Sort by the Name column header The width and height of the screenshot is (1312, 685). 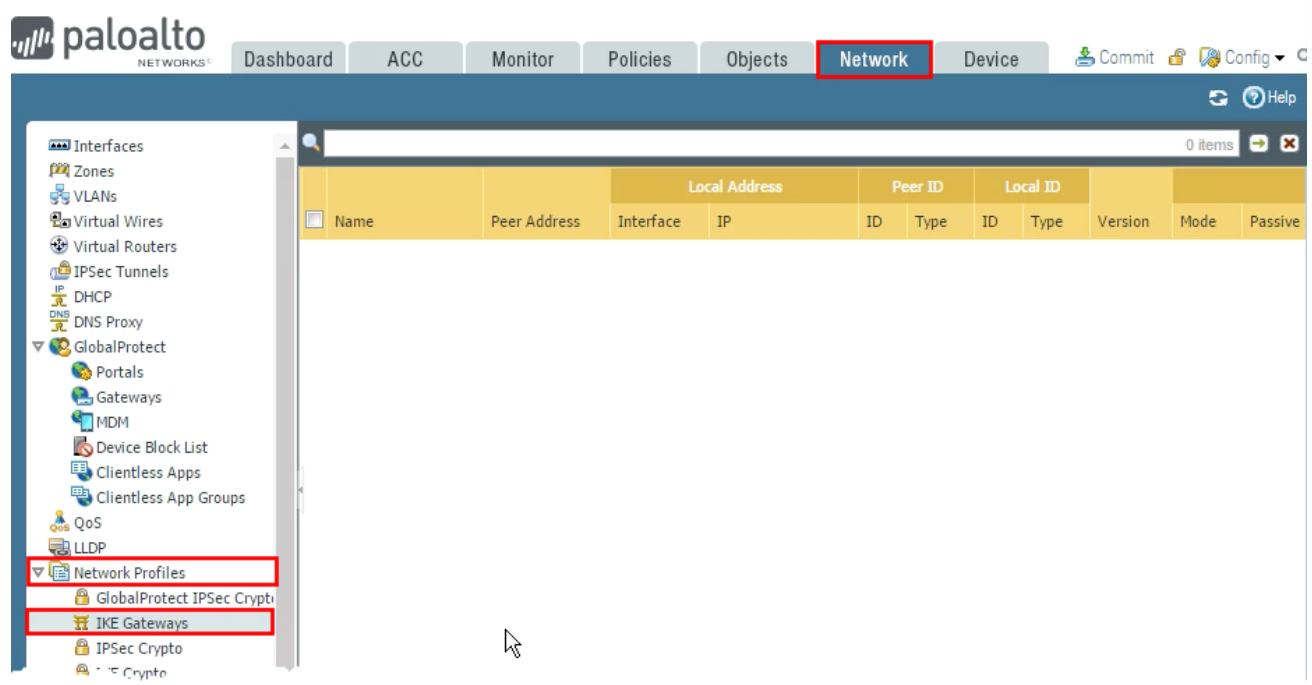tap(354, 222)
